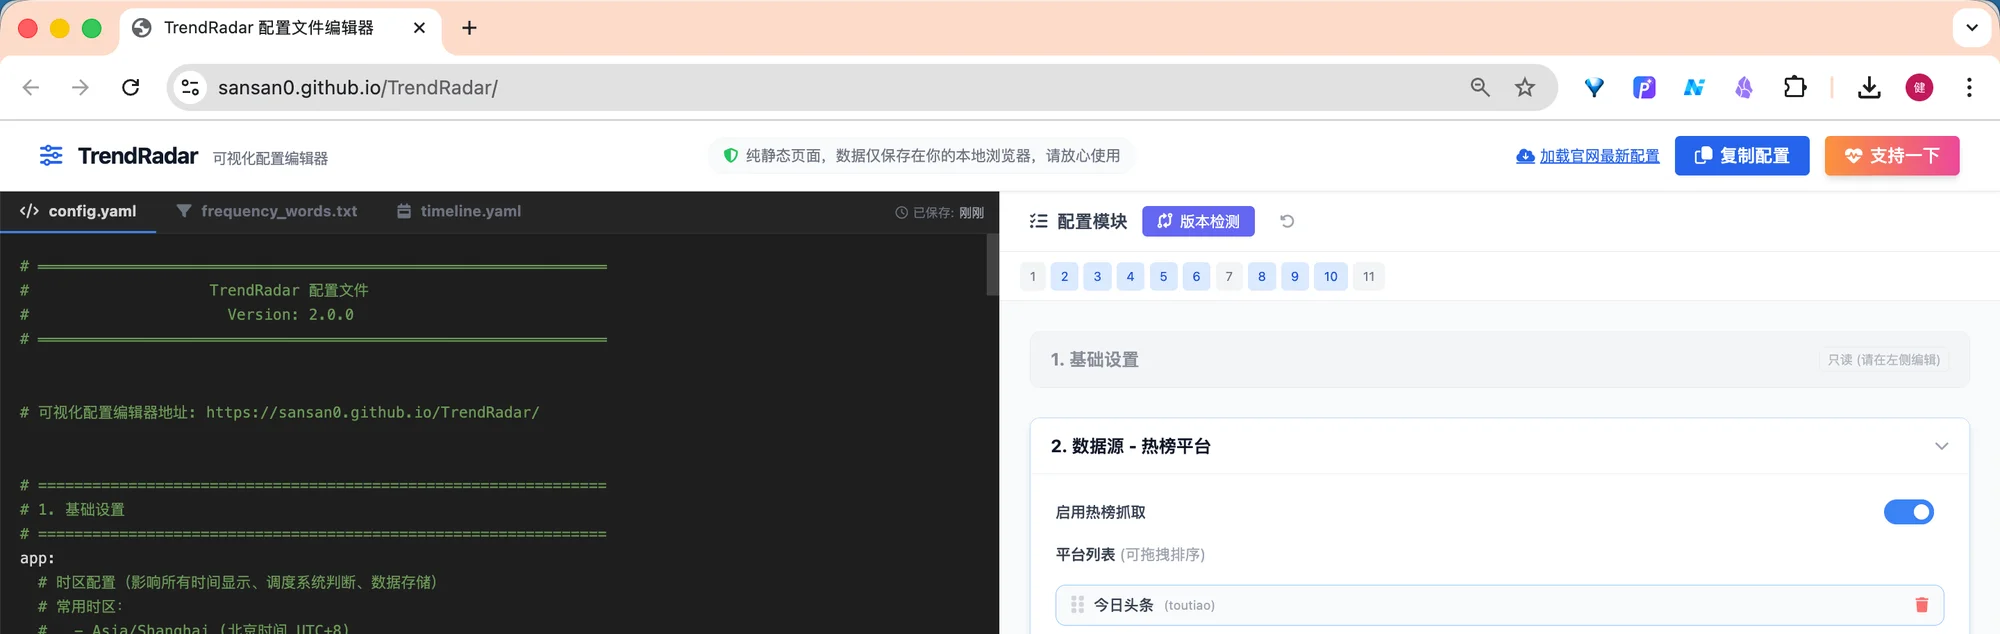This screenshot has width=2000, height=634.
Task: Click the zoom magnifier icon in address bar
Action: 1480,87
